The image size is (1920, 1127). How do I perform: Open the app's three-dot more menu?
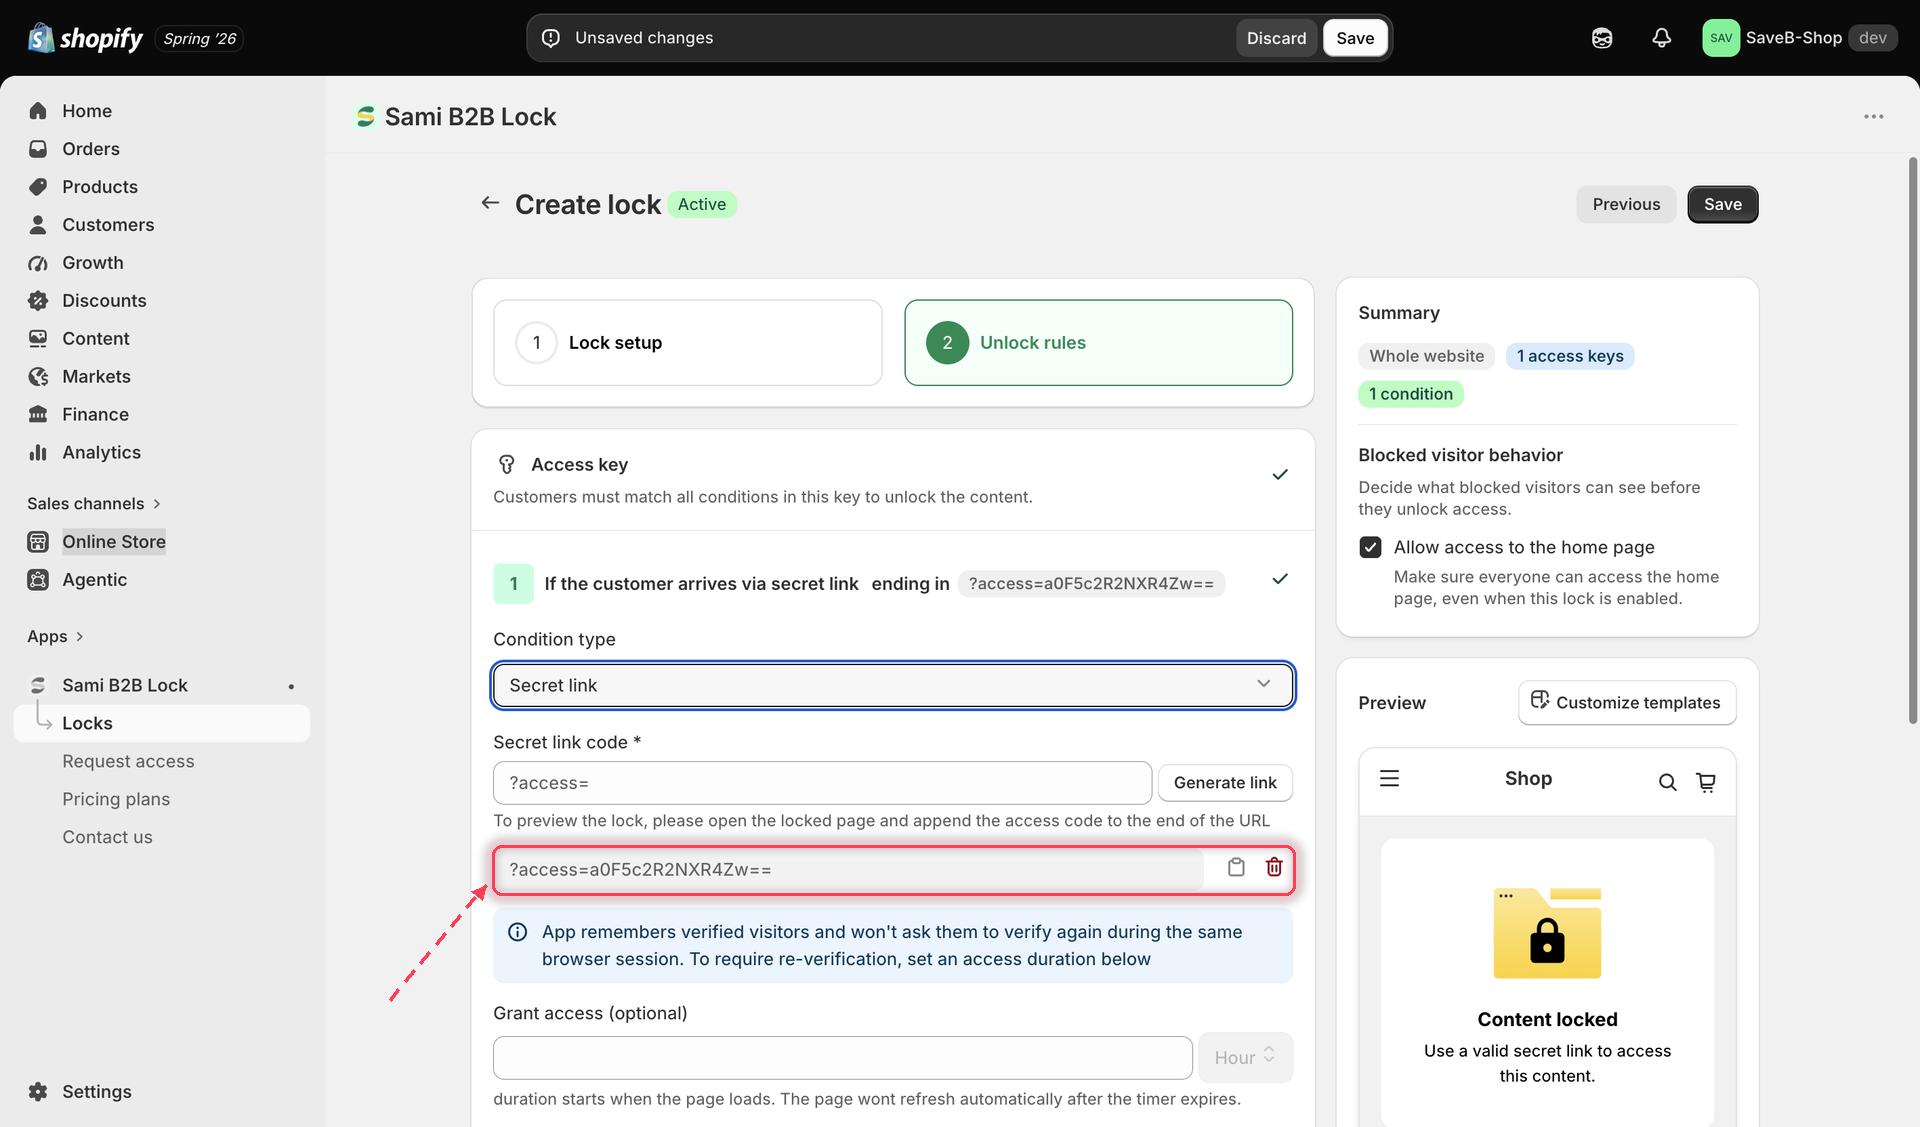pos(1873,117)
